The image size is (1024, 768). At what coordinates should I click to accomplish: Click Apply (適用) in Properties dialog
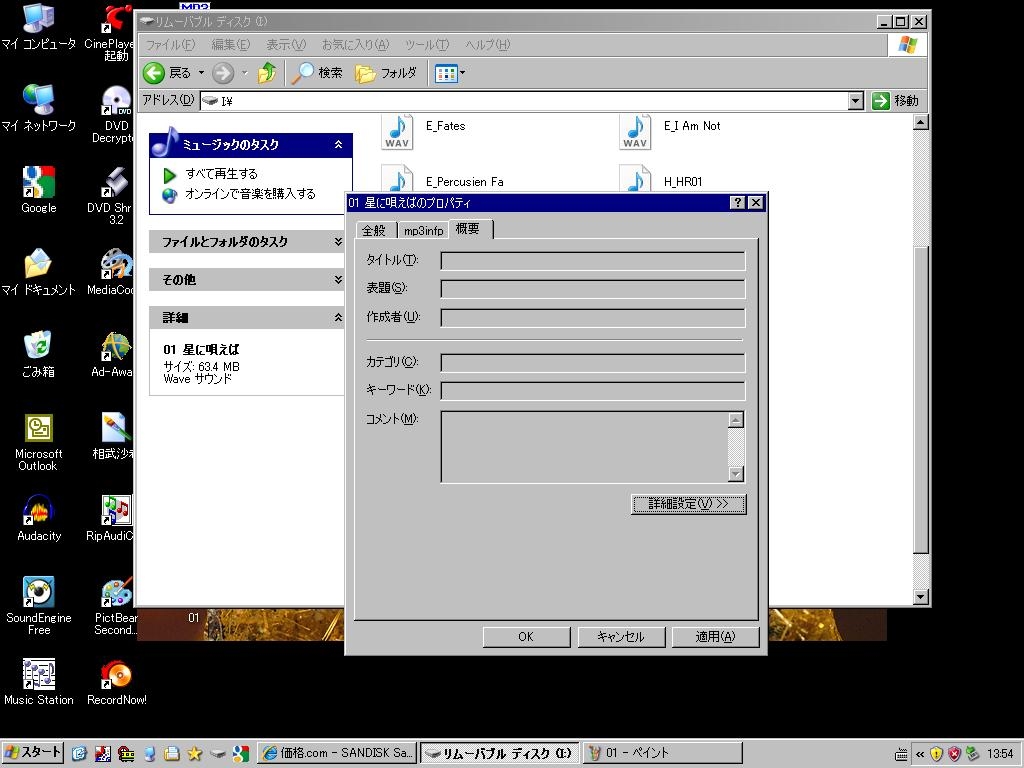(715, 637)
